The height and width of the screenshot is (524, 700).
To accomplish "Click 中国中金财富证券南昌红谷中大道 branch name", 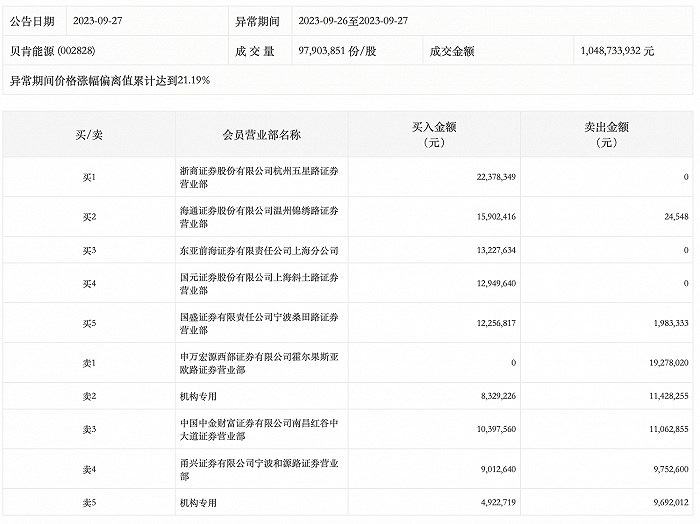I will tap(259, 429).
